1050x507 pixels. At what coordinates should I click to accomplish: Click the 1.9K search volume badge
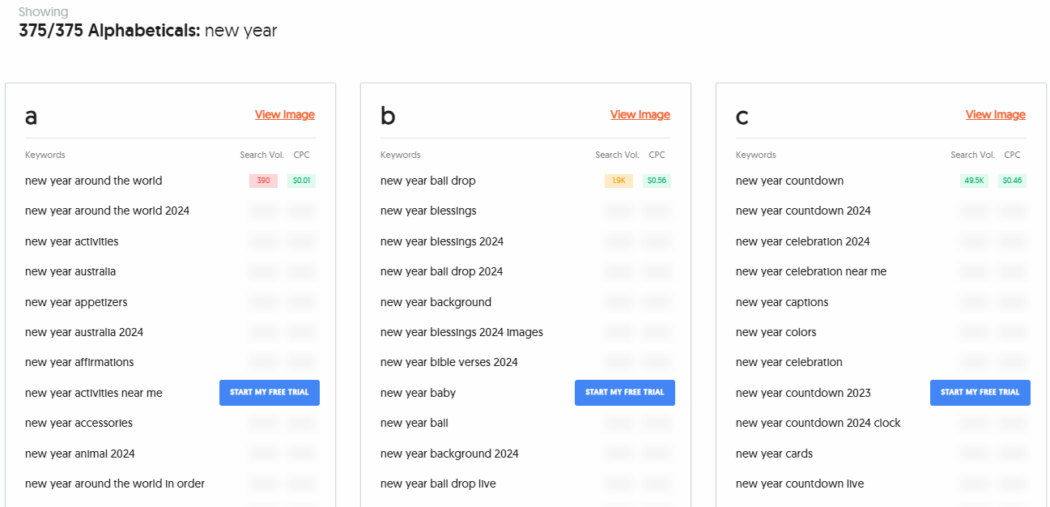(618, 181)
